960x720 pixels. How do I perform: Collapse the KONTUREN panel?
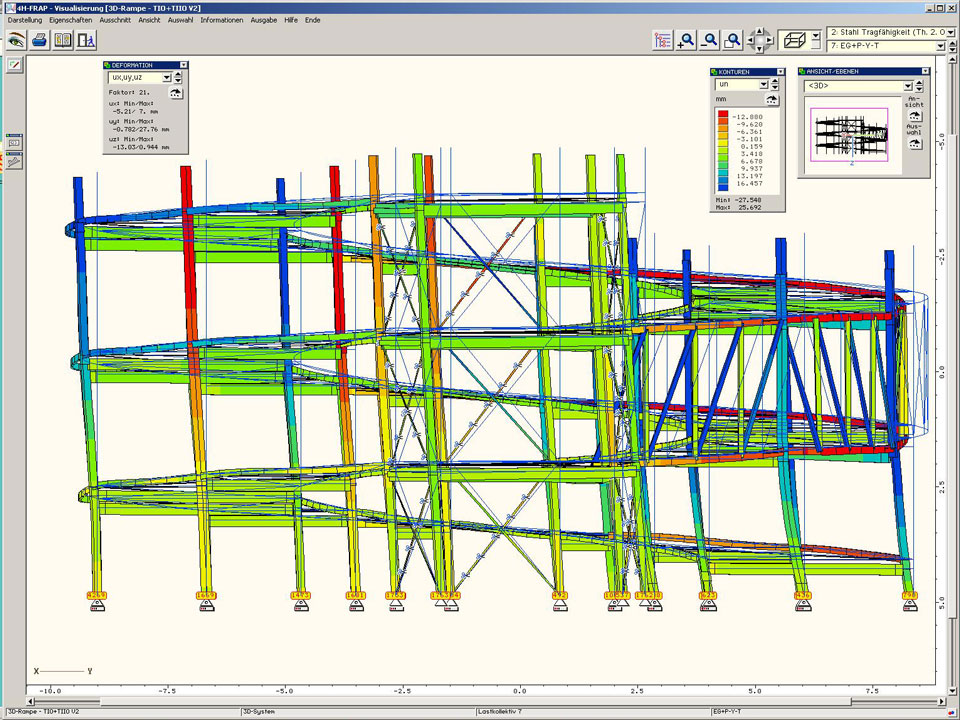click(778, 72)
